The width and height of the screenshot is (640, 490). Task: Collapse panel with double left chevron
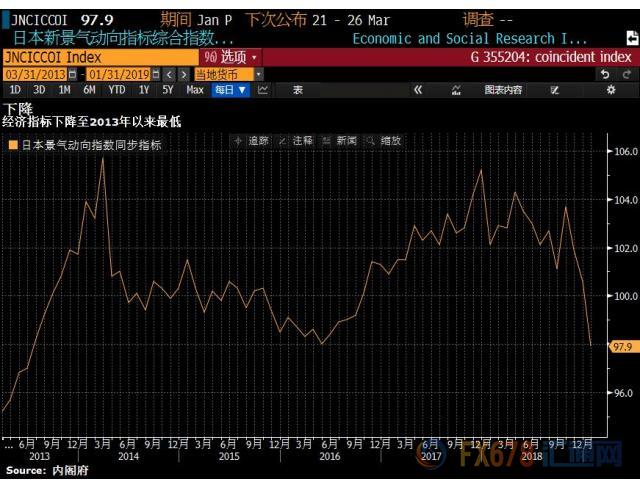pyautogui.click(x=418, y=90)
